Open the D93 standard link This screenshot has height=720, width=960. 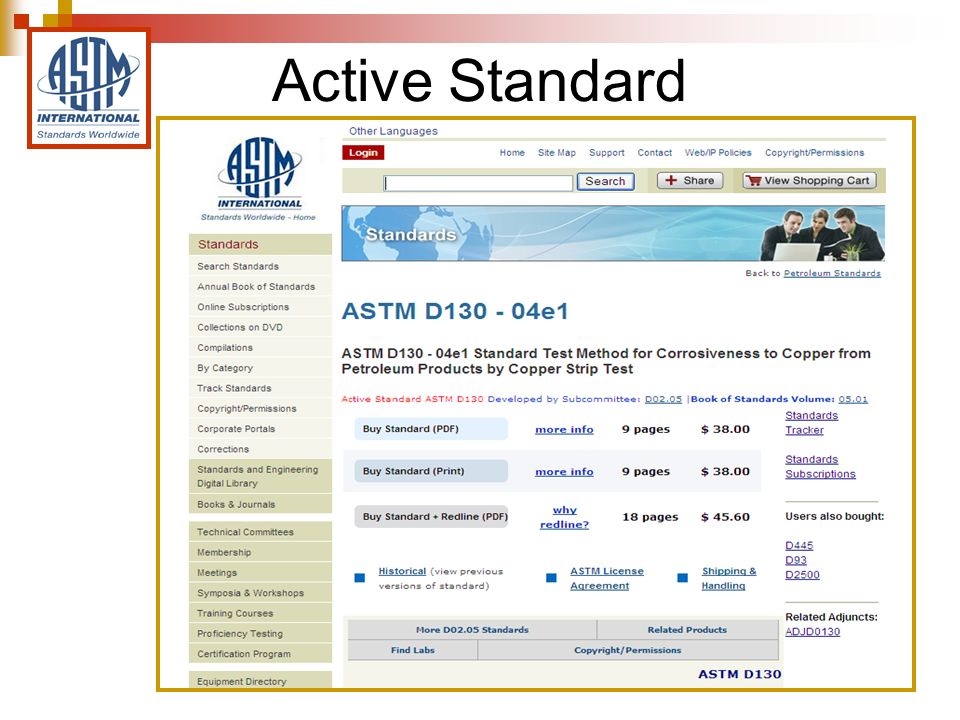(796, 560)
